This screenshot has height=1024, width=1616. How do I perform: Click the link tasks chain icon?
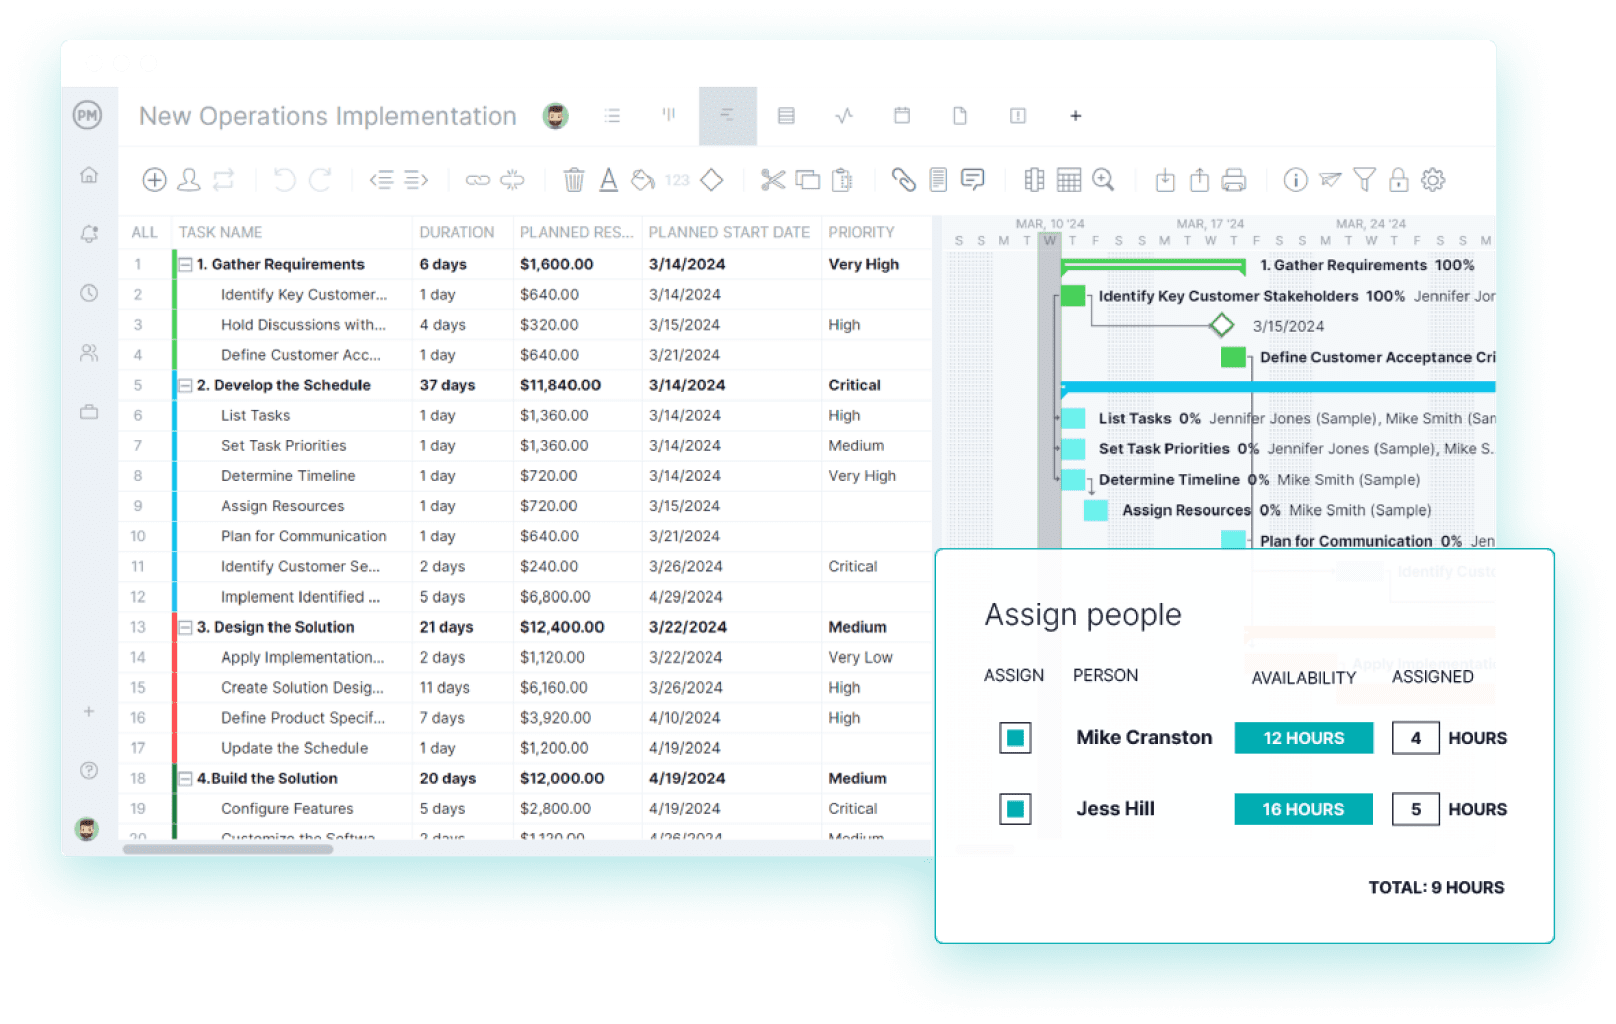pos(478,180)
